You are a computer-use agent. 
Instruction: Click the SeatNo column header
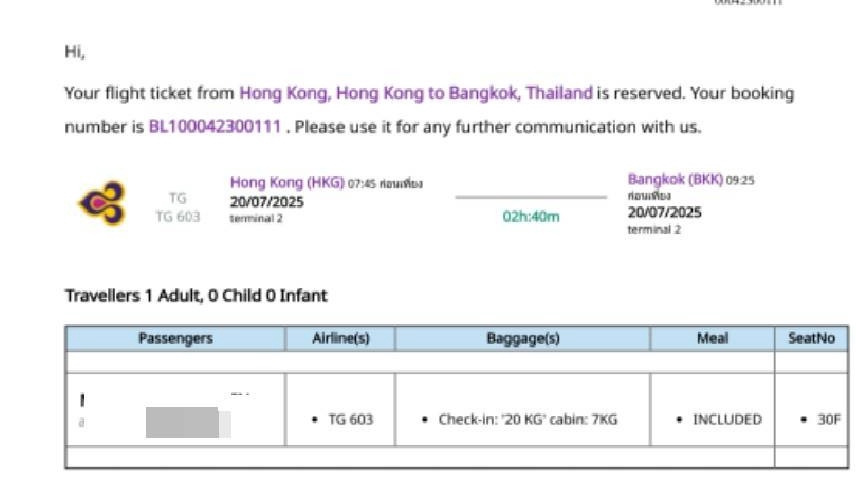(811, 339)
